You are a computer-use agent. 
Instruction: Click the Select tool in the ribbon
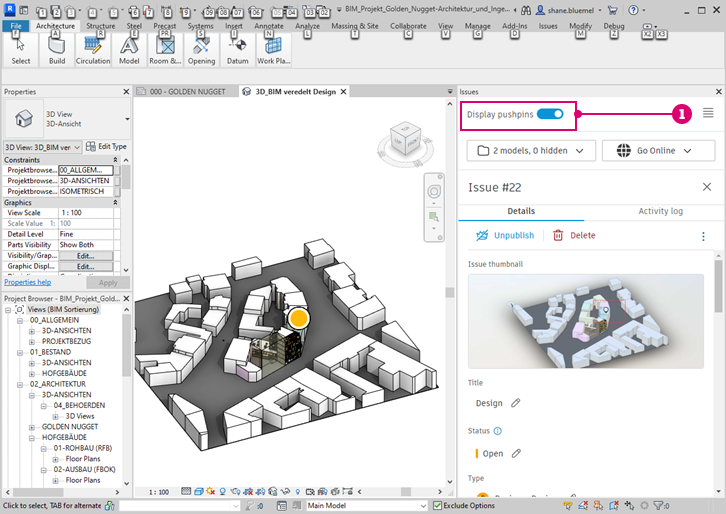pos(20,50)
